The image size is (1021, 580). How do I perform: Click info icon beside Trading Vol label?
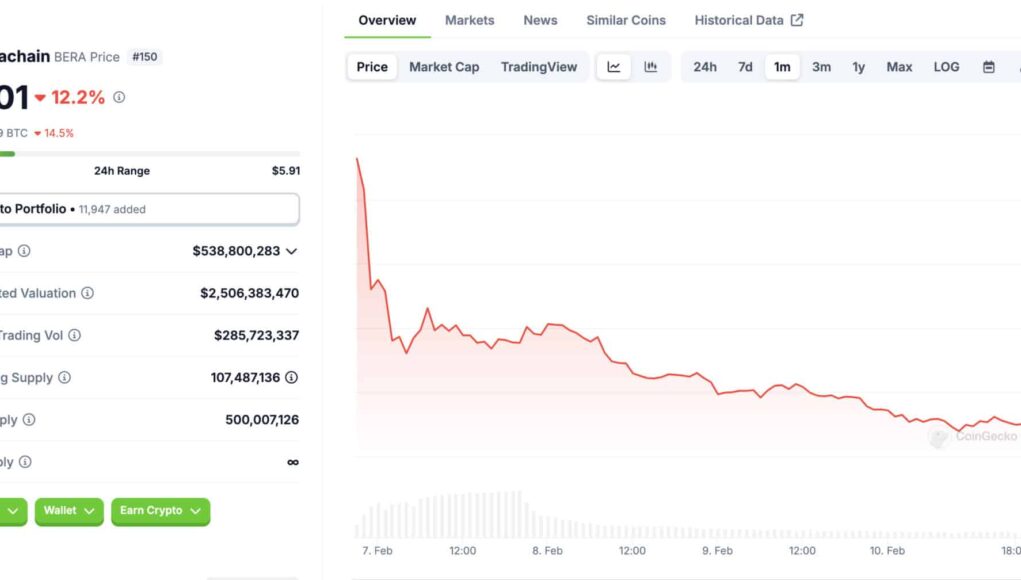[75, 335]
